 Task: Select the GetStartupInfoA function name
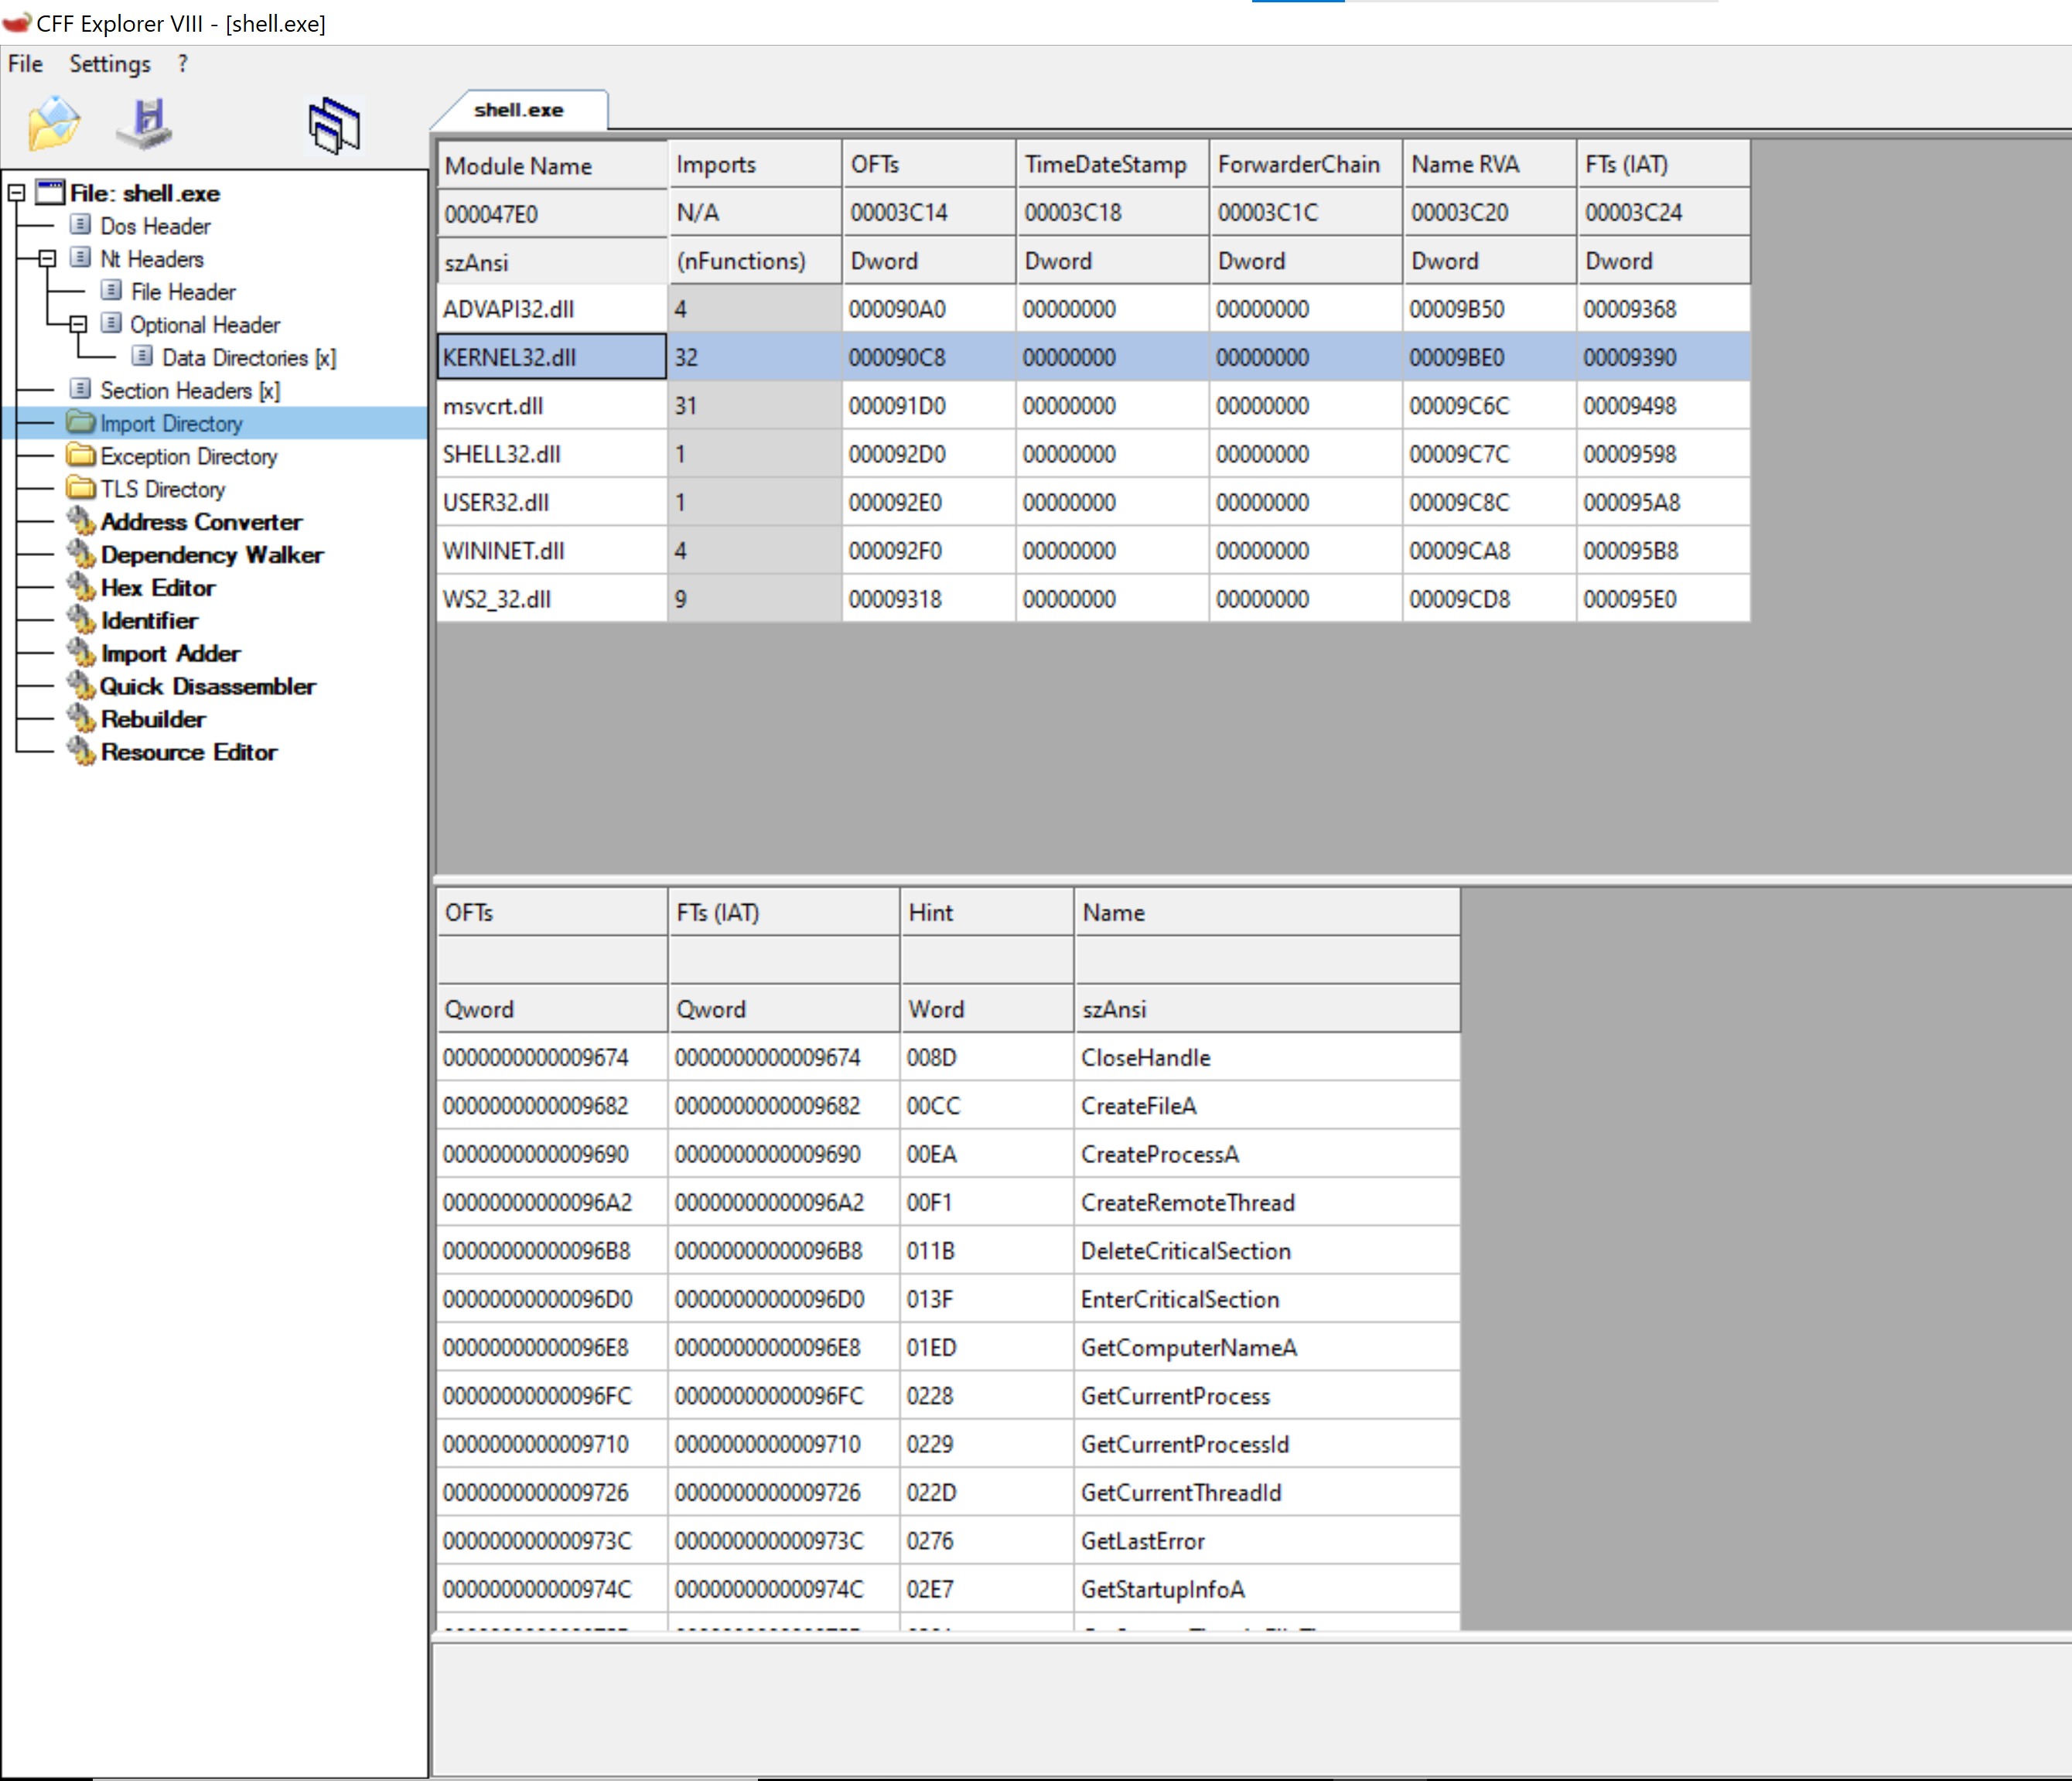click(x=1163, y=1589)
